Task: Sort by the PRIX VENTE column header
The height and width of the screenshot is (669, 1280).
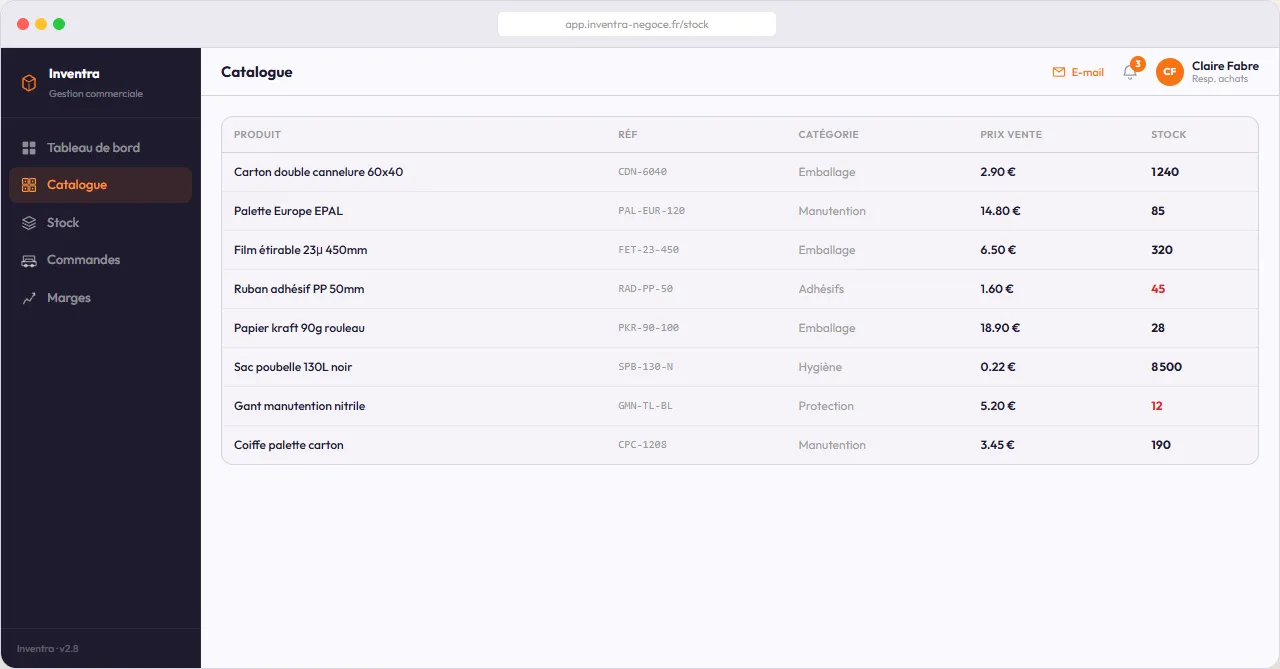Action: tap(1010, 135)
